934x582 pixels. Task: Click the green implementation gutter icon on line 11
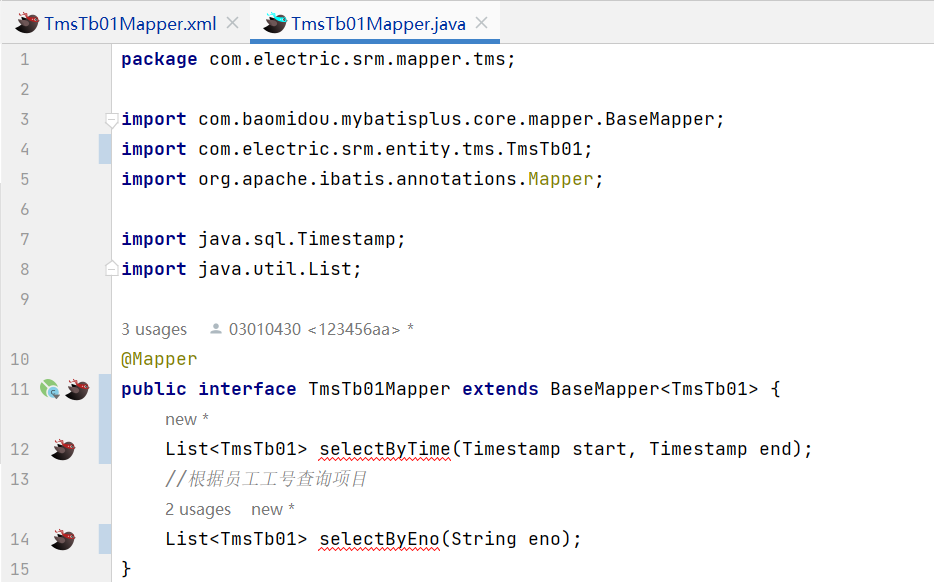tap(50, 389)
